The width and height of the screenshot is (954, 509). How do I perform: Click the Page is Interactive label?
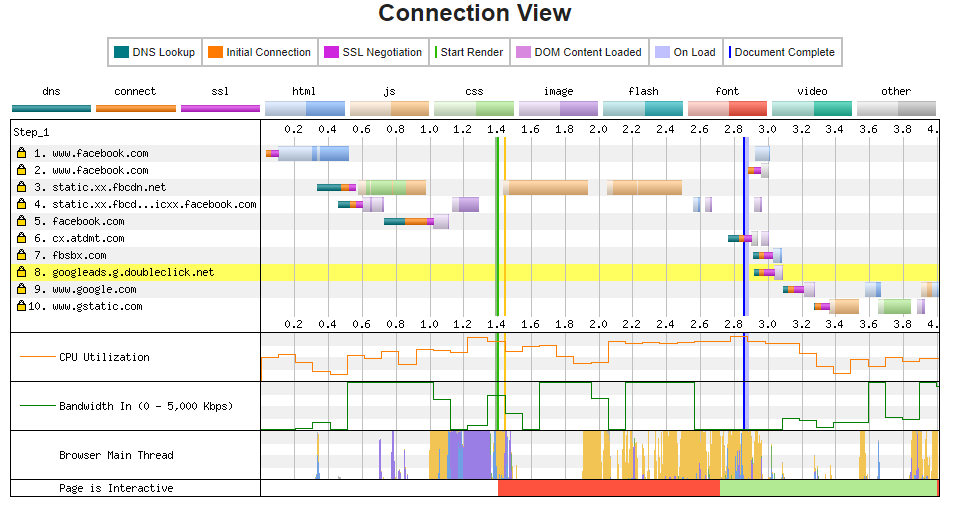tap(116, 488)
